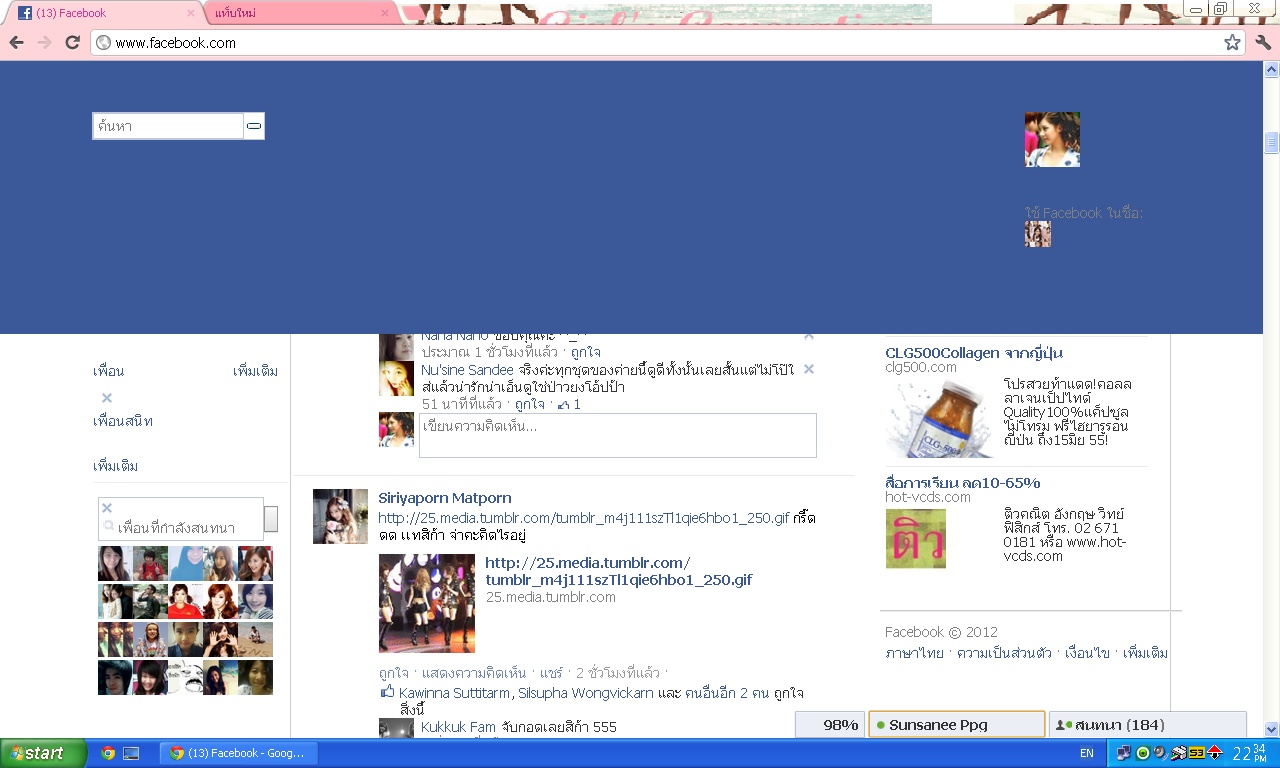1280x768 pixels.
Task: Click the Facebook search submit button
Action: click(x=254, y=126)
